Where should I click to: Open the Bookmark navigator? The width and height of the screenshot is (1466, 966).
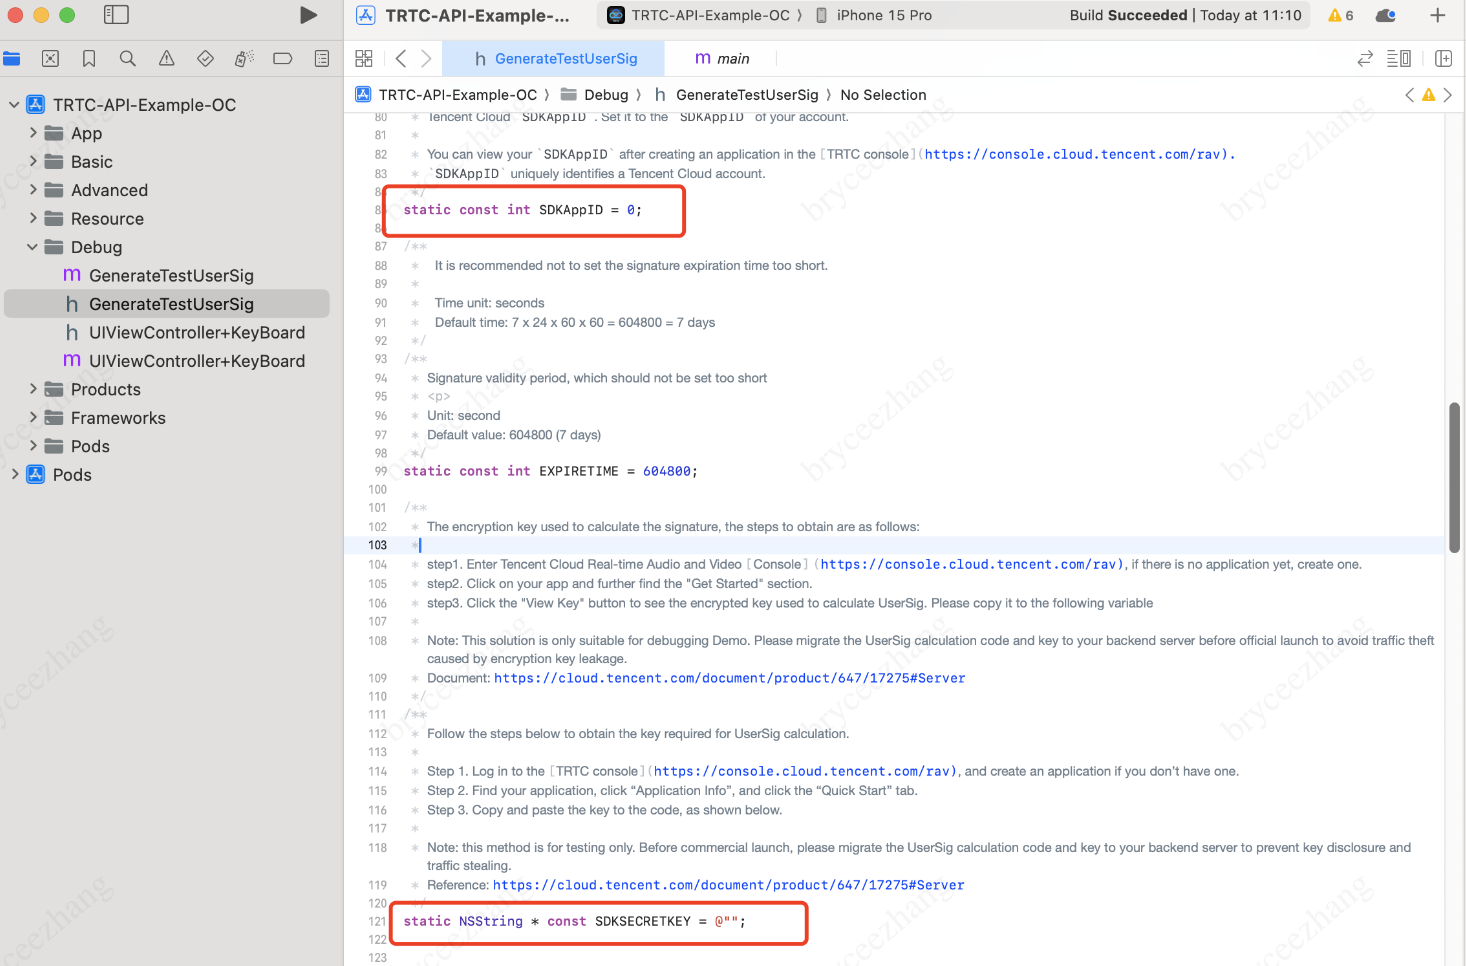coord(89,59)
